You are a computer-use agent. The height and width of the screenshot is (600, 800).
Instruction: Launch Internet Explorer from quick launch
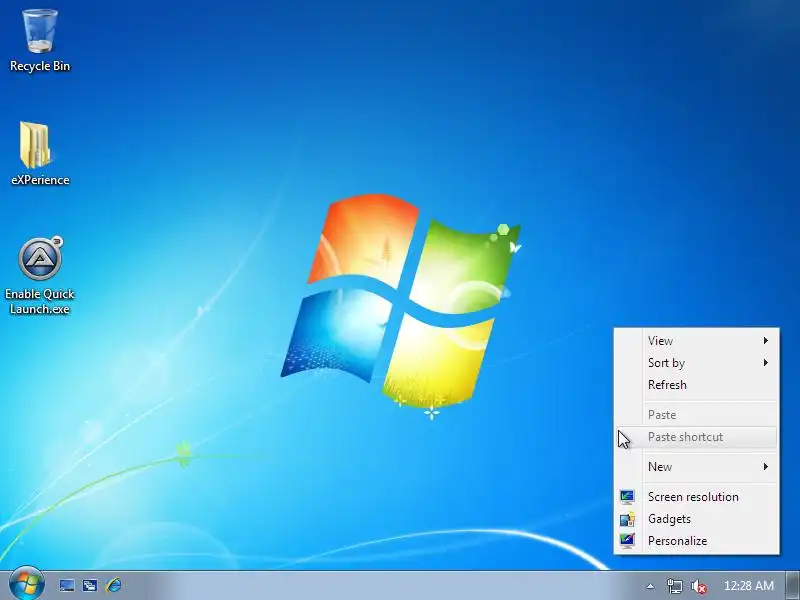114,585
